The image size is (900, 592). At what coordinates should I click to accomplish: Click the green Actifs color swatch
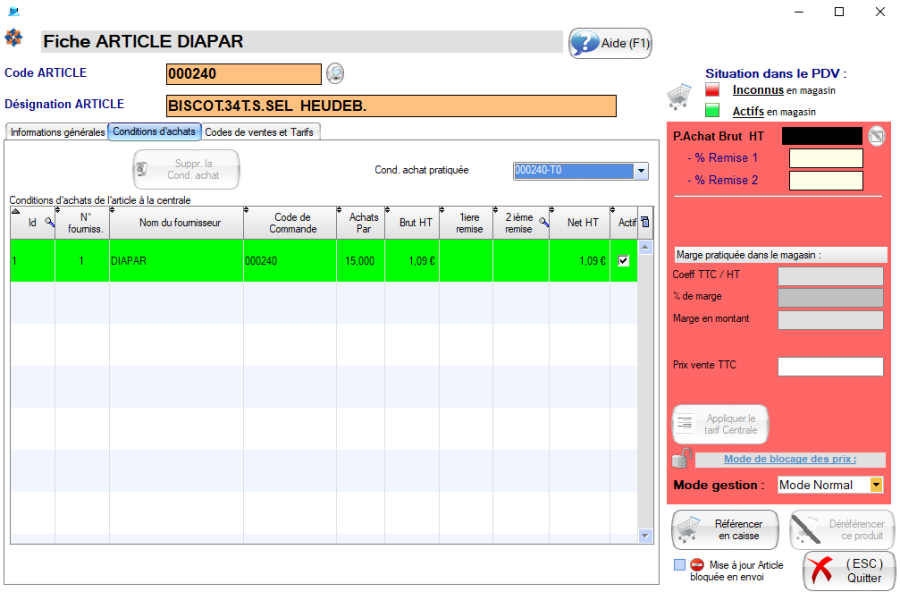click(713, 108)
